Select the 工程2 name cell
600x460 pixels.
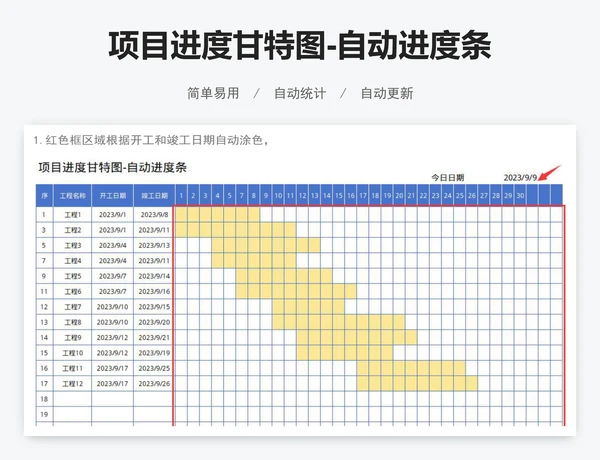click(x=72, y=230)
